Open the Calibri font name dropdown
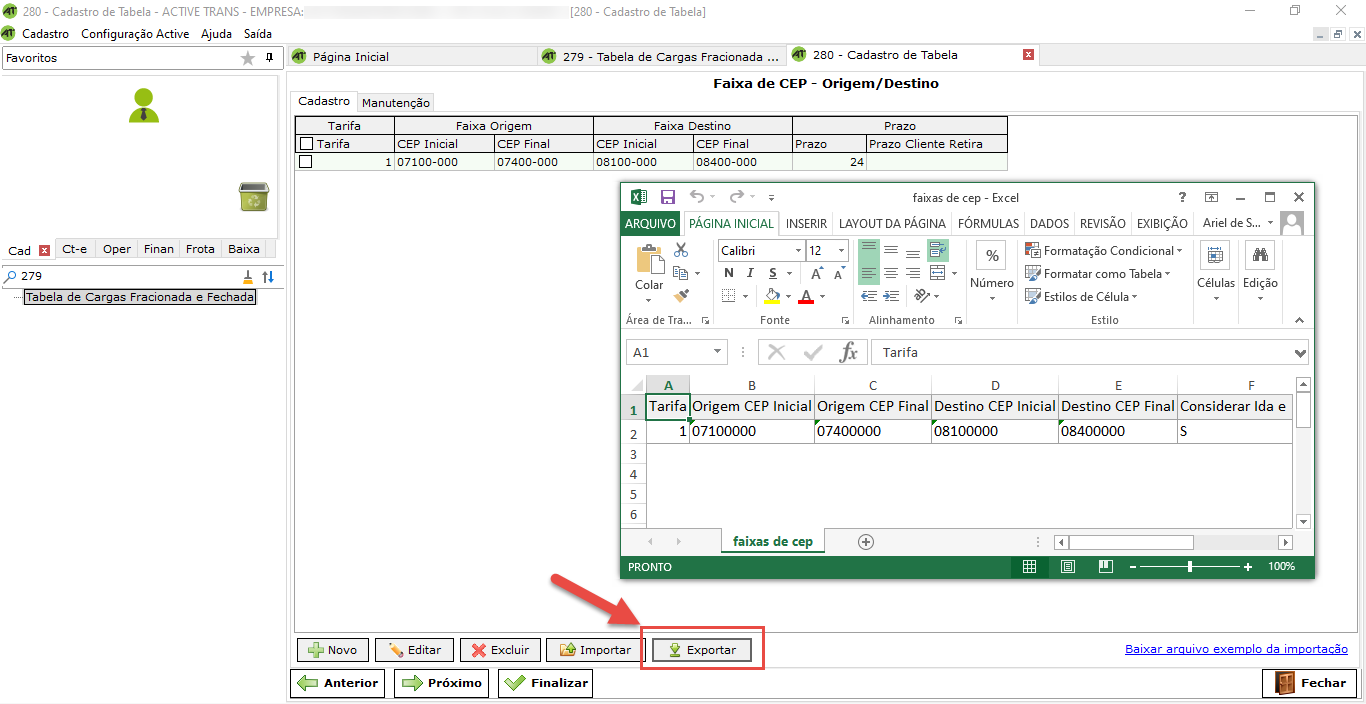Screen dimensions: 1366x704 (x=798, y=251)
